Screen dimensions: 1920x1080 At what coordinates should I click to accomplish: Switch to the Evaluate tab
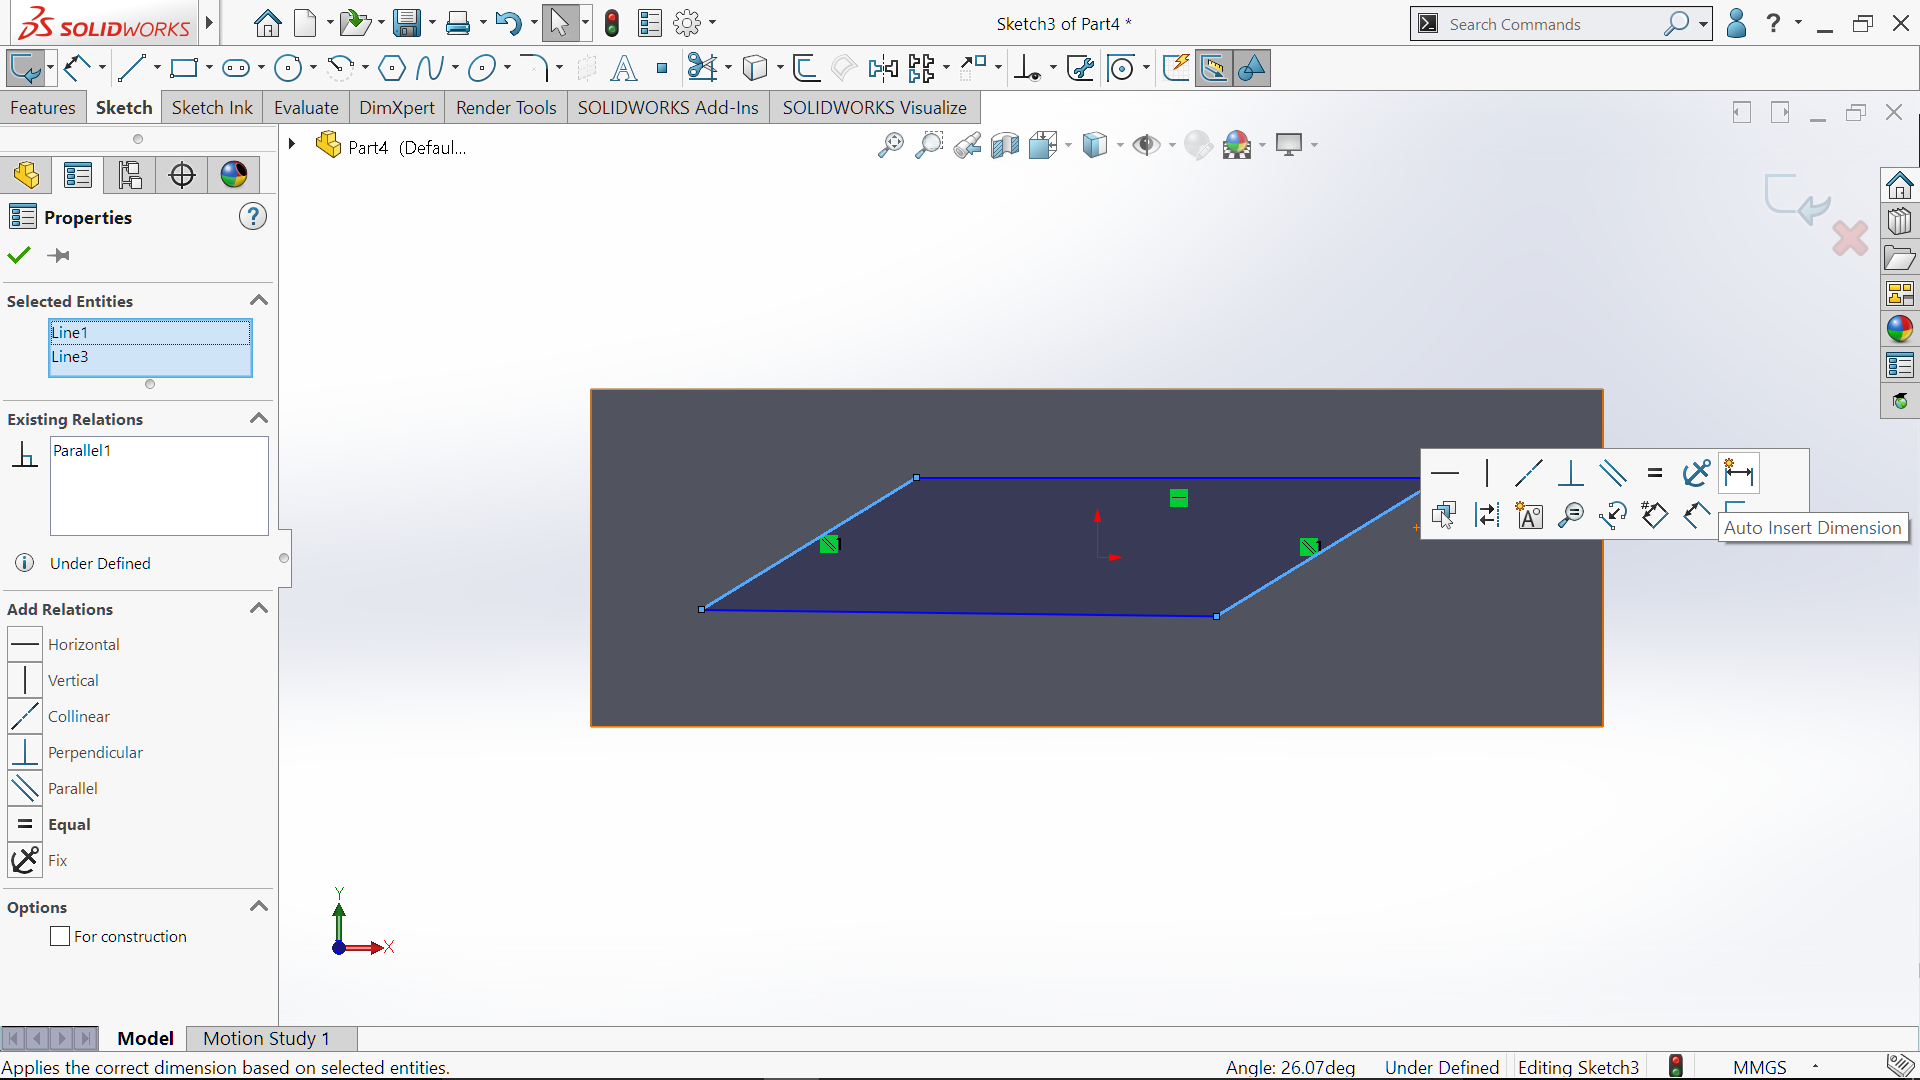[306, 107]
